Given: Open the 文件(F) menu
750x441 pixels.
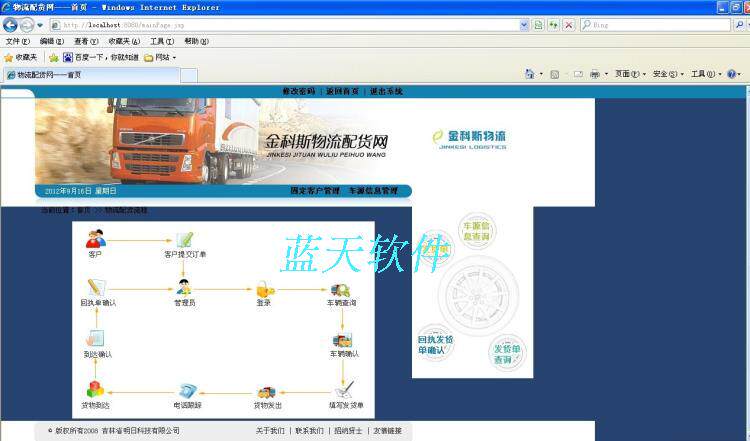Looking at the screenshot, I should click(18, 42).
